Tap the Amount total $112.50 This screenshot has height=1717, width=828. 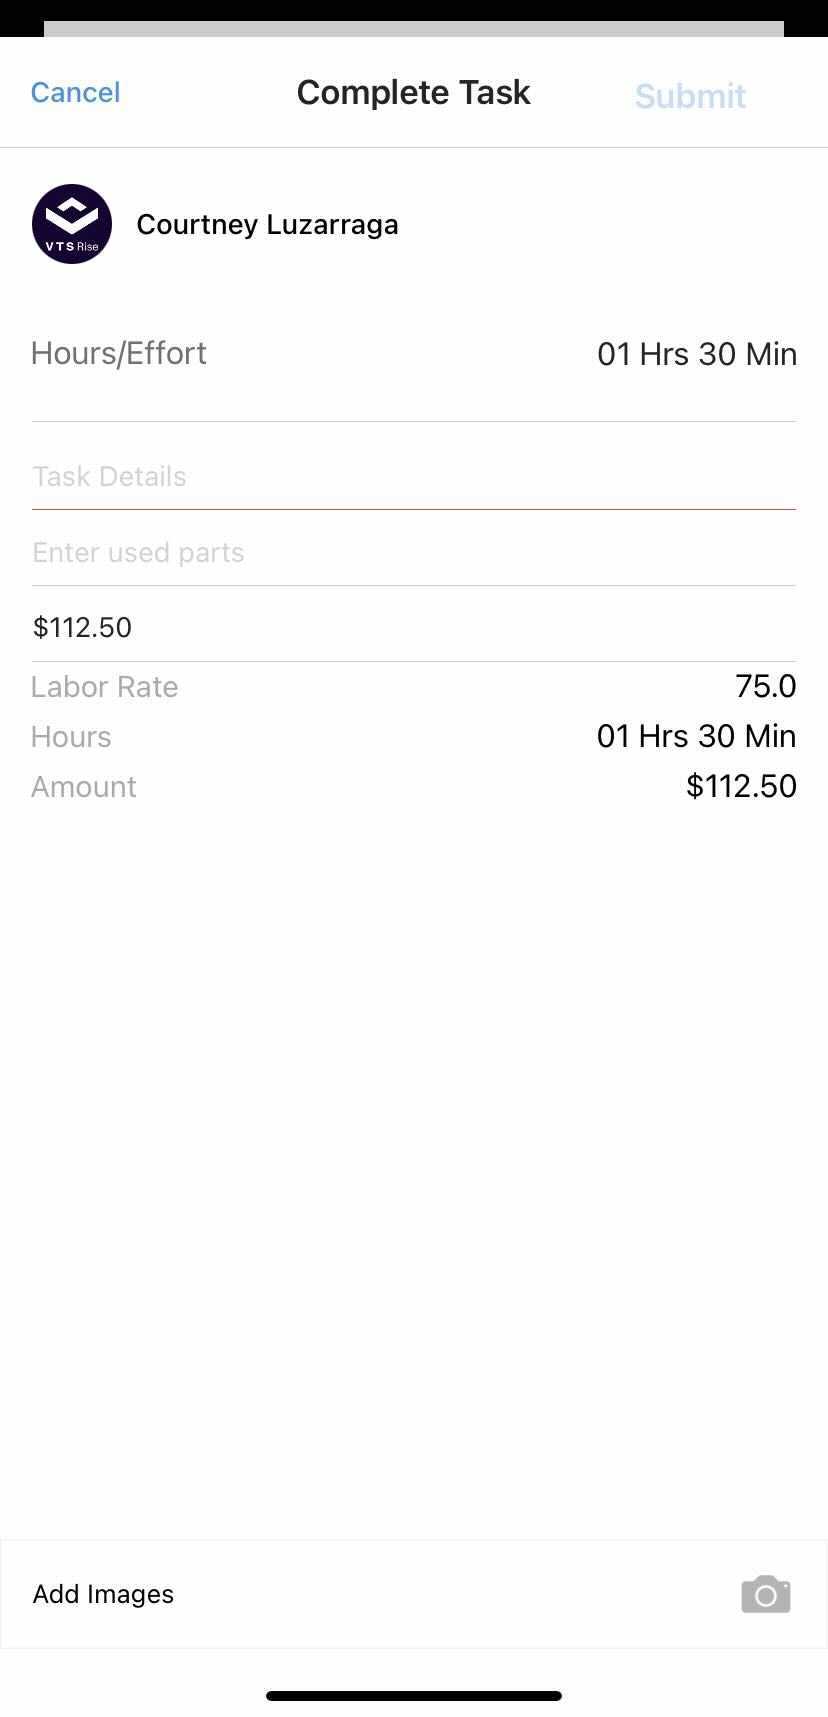(x=741, y=786)
